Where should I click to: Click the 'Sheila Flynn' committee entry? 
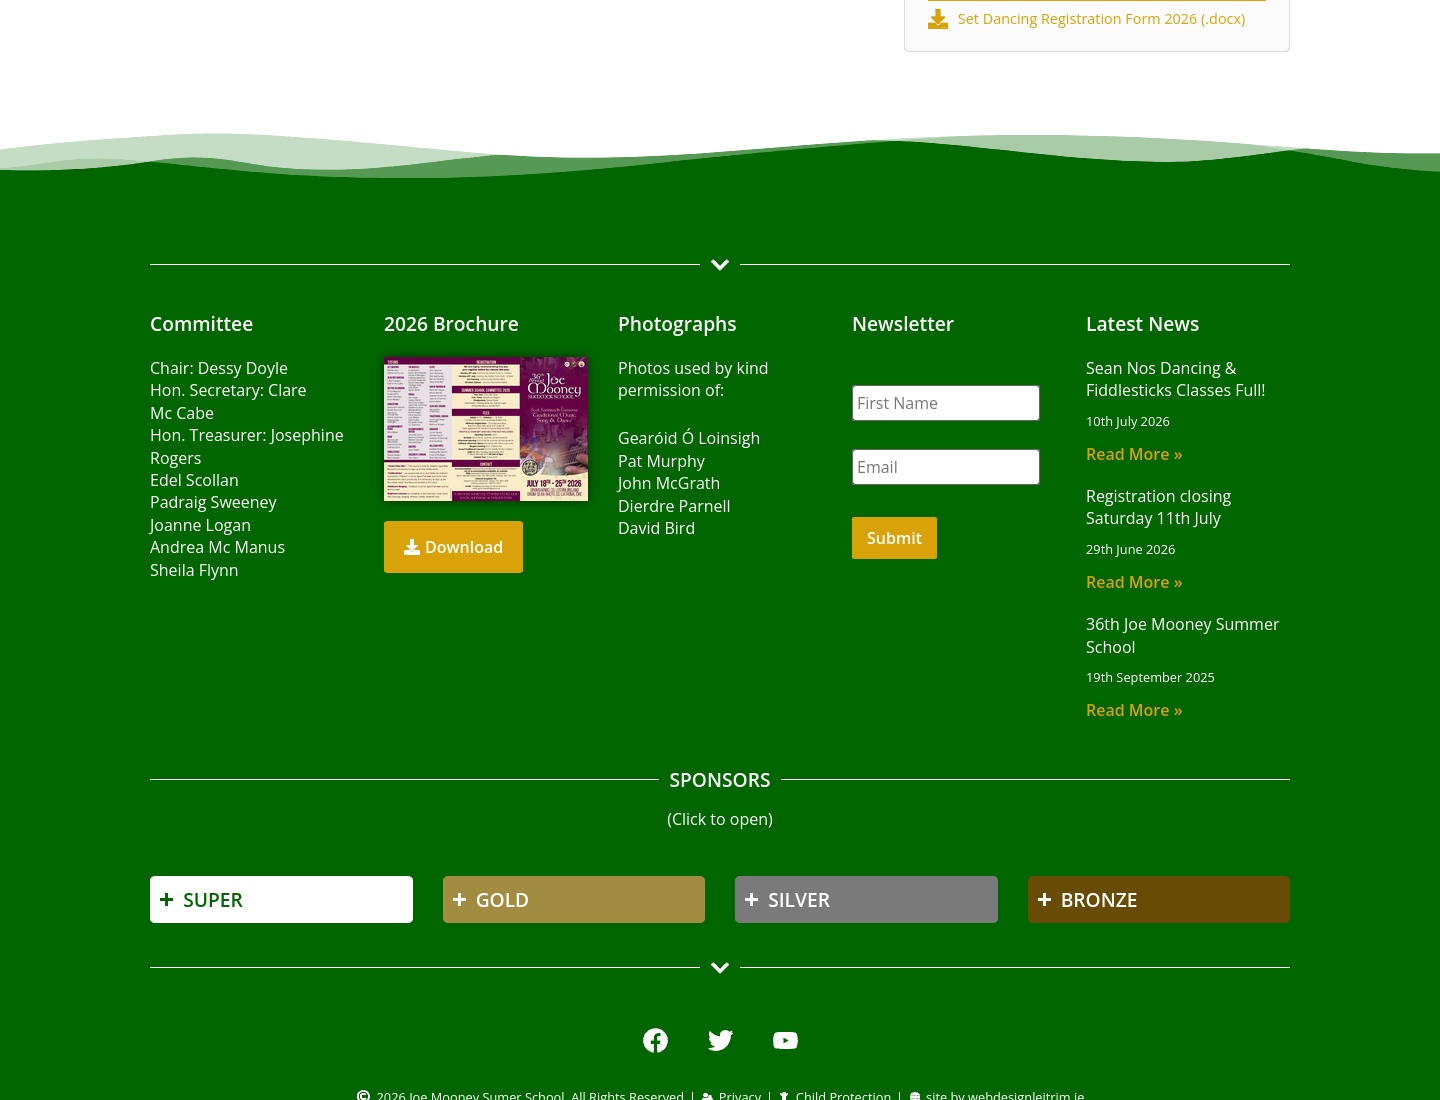pyautogui.click(x=194, y=570)
